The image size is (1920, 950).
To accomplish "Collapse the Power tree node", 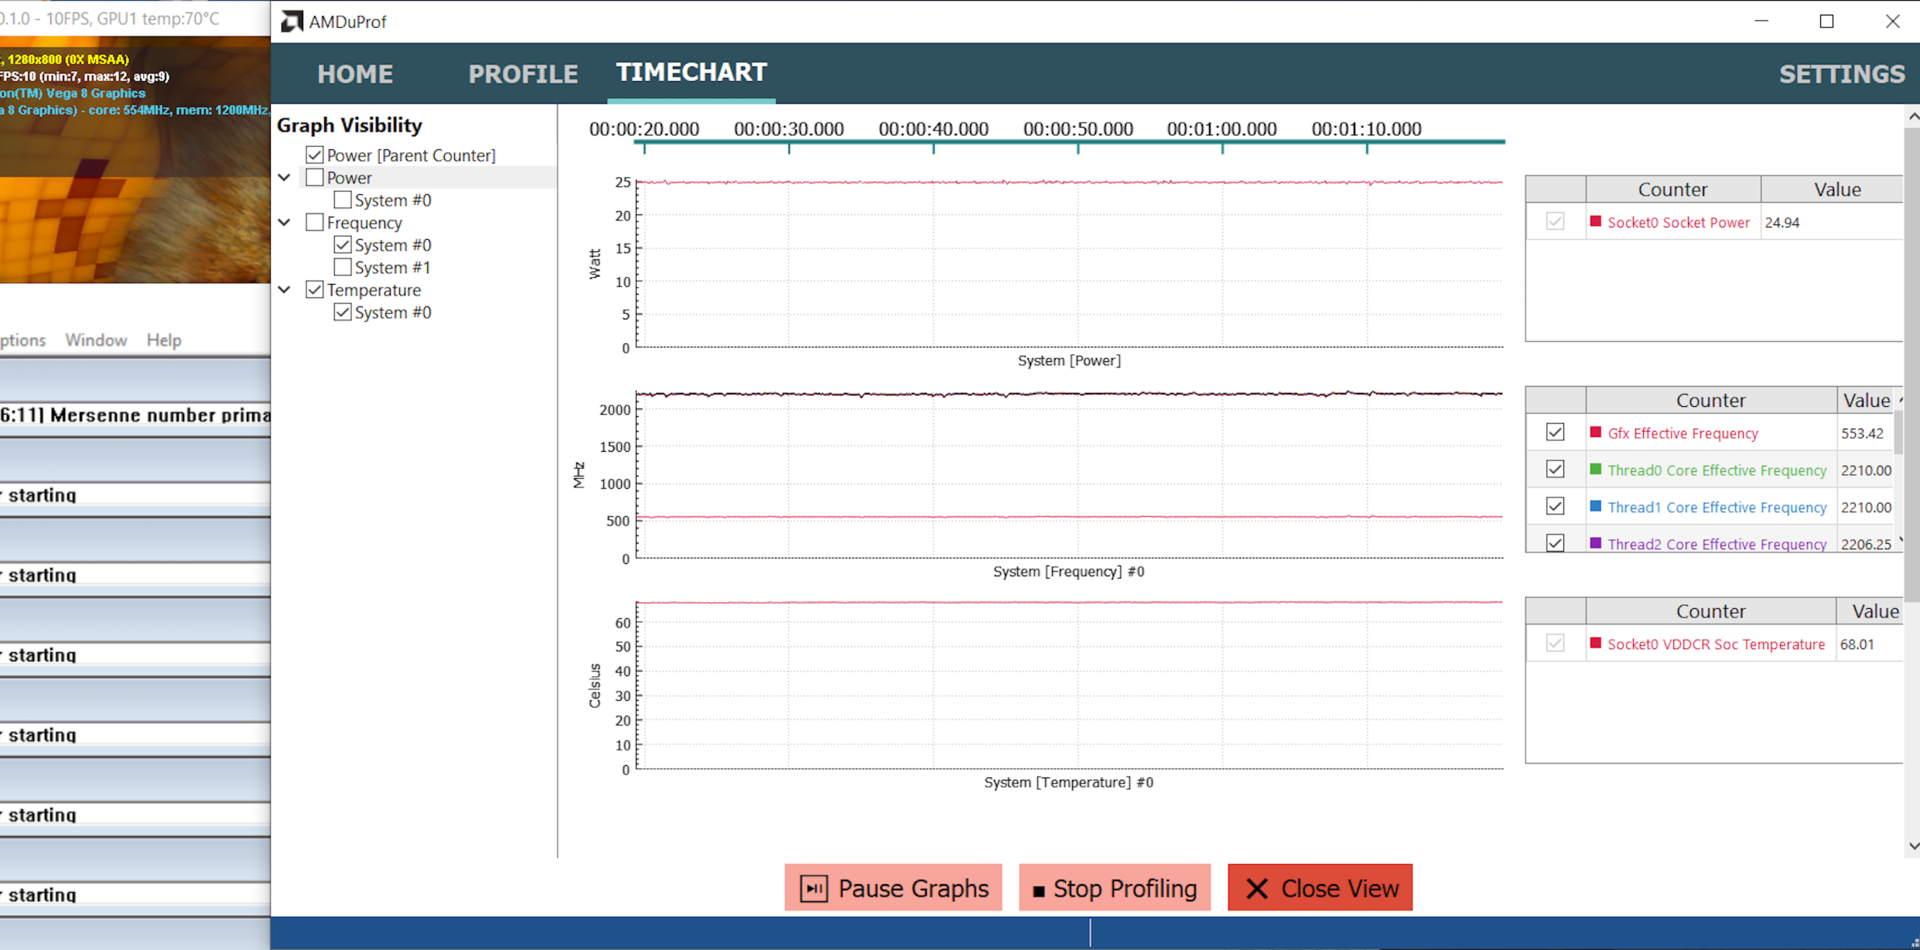I will coord(285,178).
